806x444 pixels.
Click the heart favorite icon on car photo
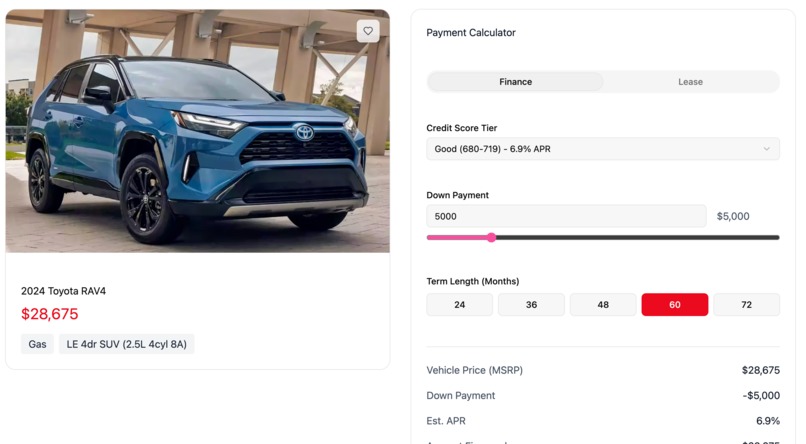[x=368, y=31]
